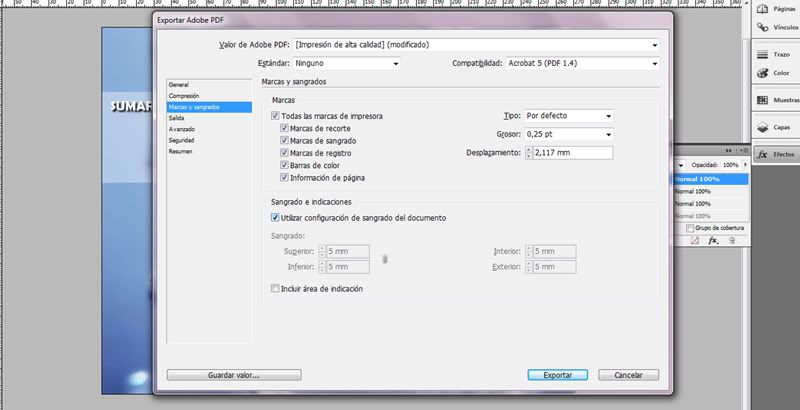Click the Exterior bleed 5 mm field
Screen dimensions: 800x410
pyautogui.click(x=555, y=267)
